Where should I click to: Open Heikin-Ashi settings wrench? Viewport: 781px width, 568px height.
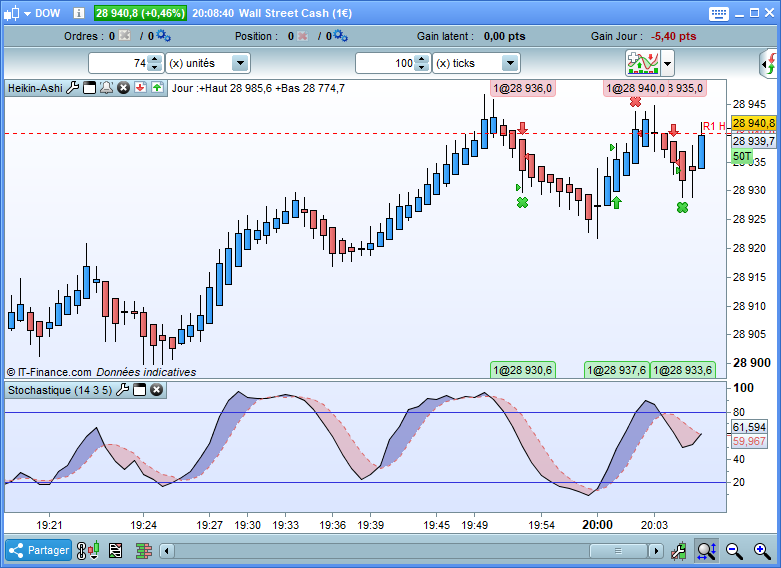click(73, 88)
